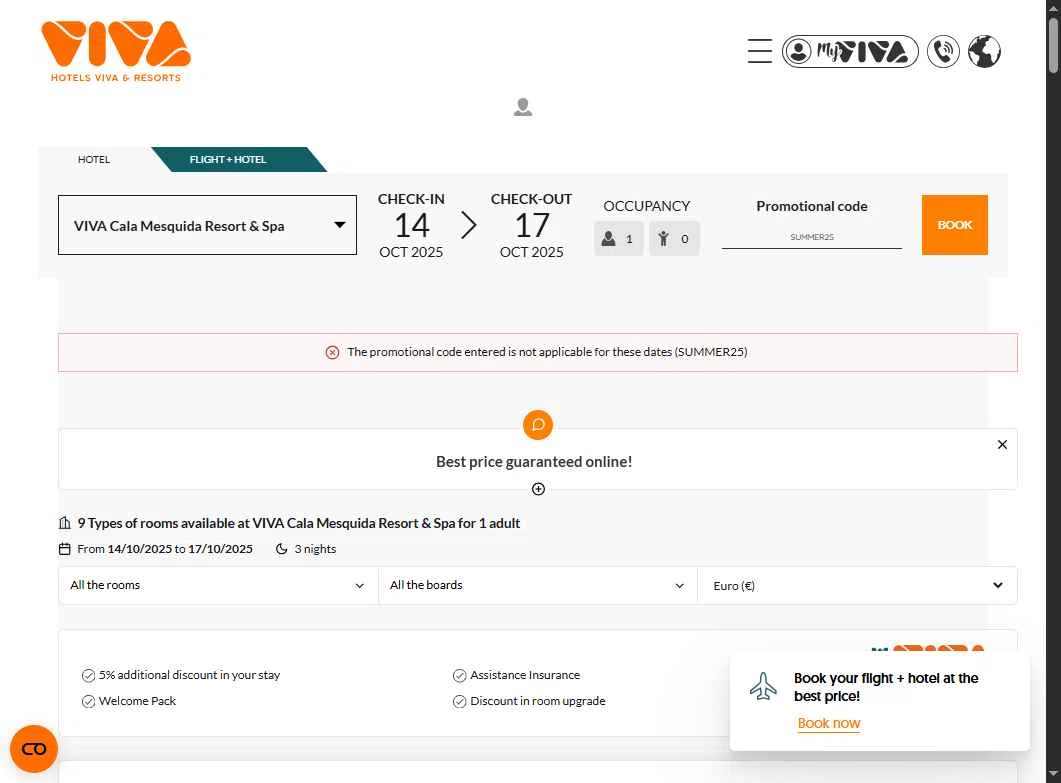The height and width of the screenshot is (783, 1061).
Task: Open the hamburger menu icon
Action: pyautogui.click(x=759, y=51)
